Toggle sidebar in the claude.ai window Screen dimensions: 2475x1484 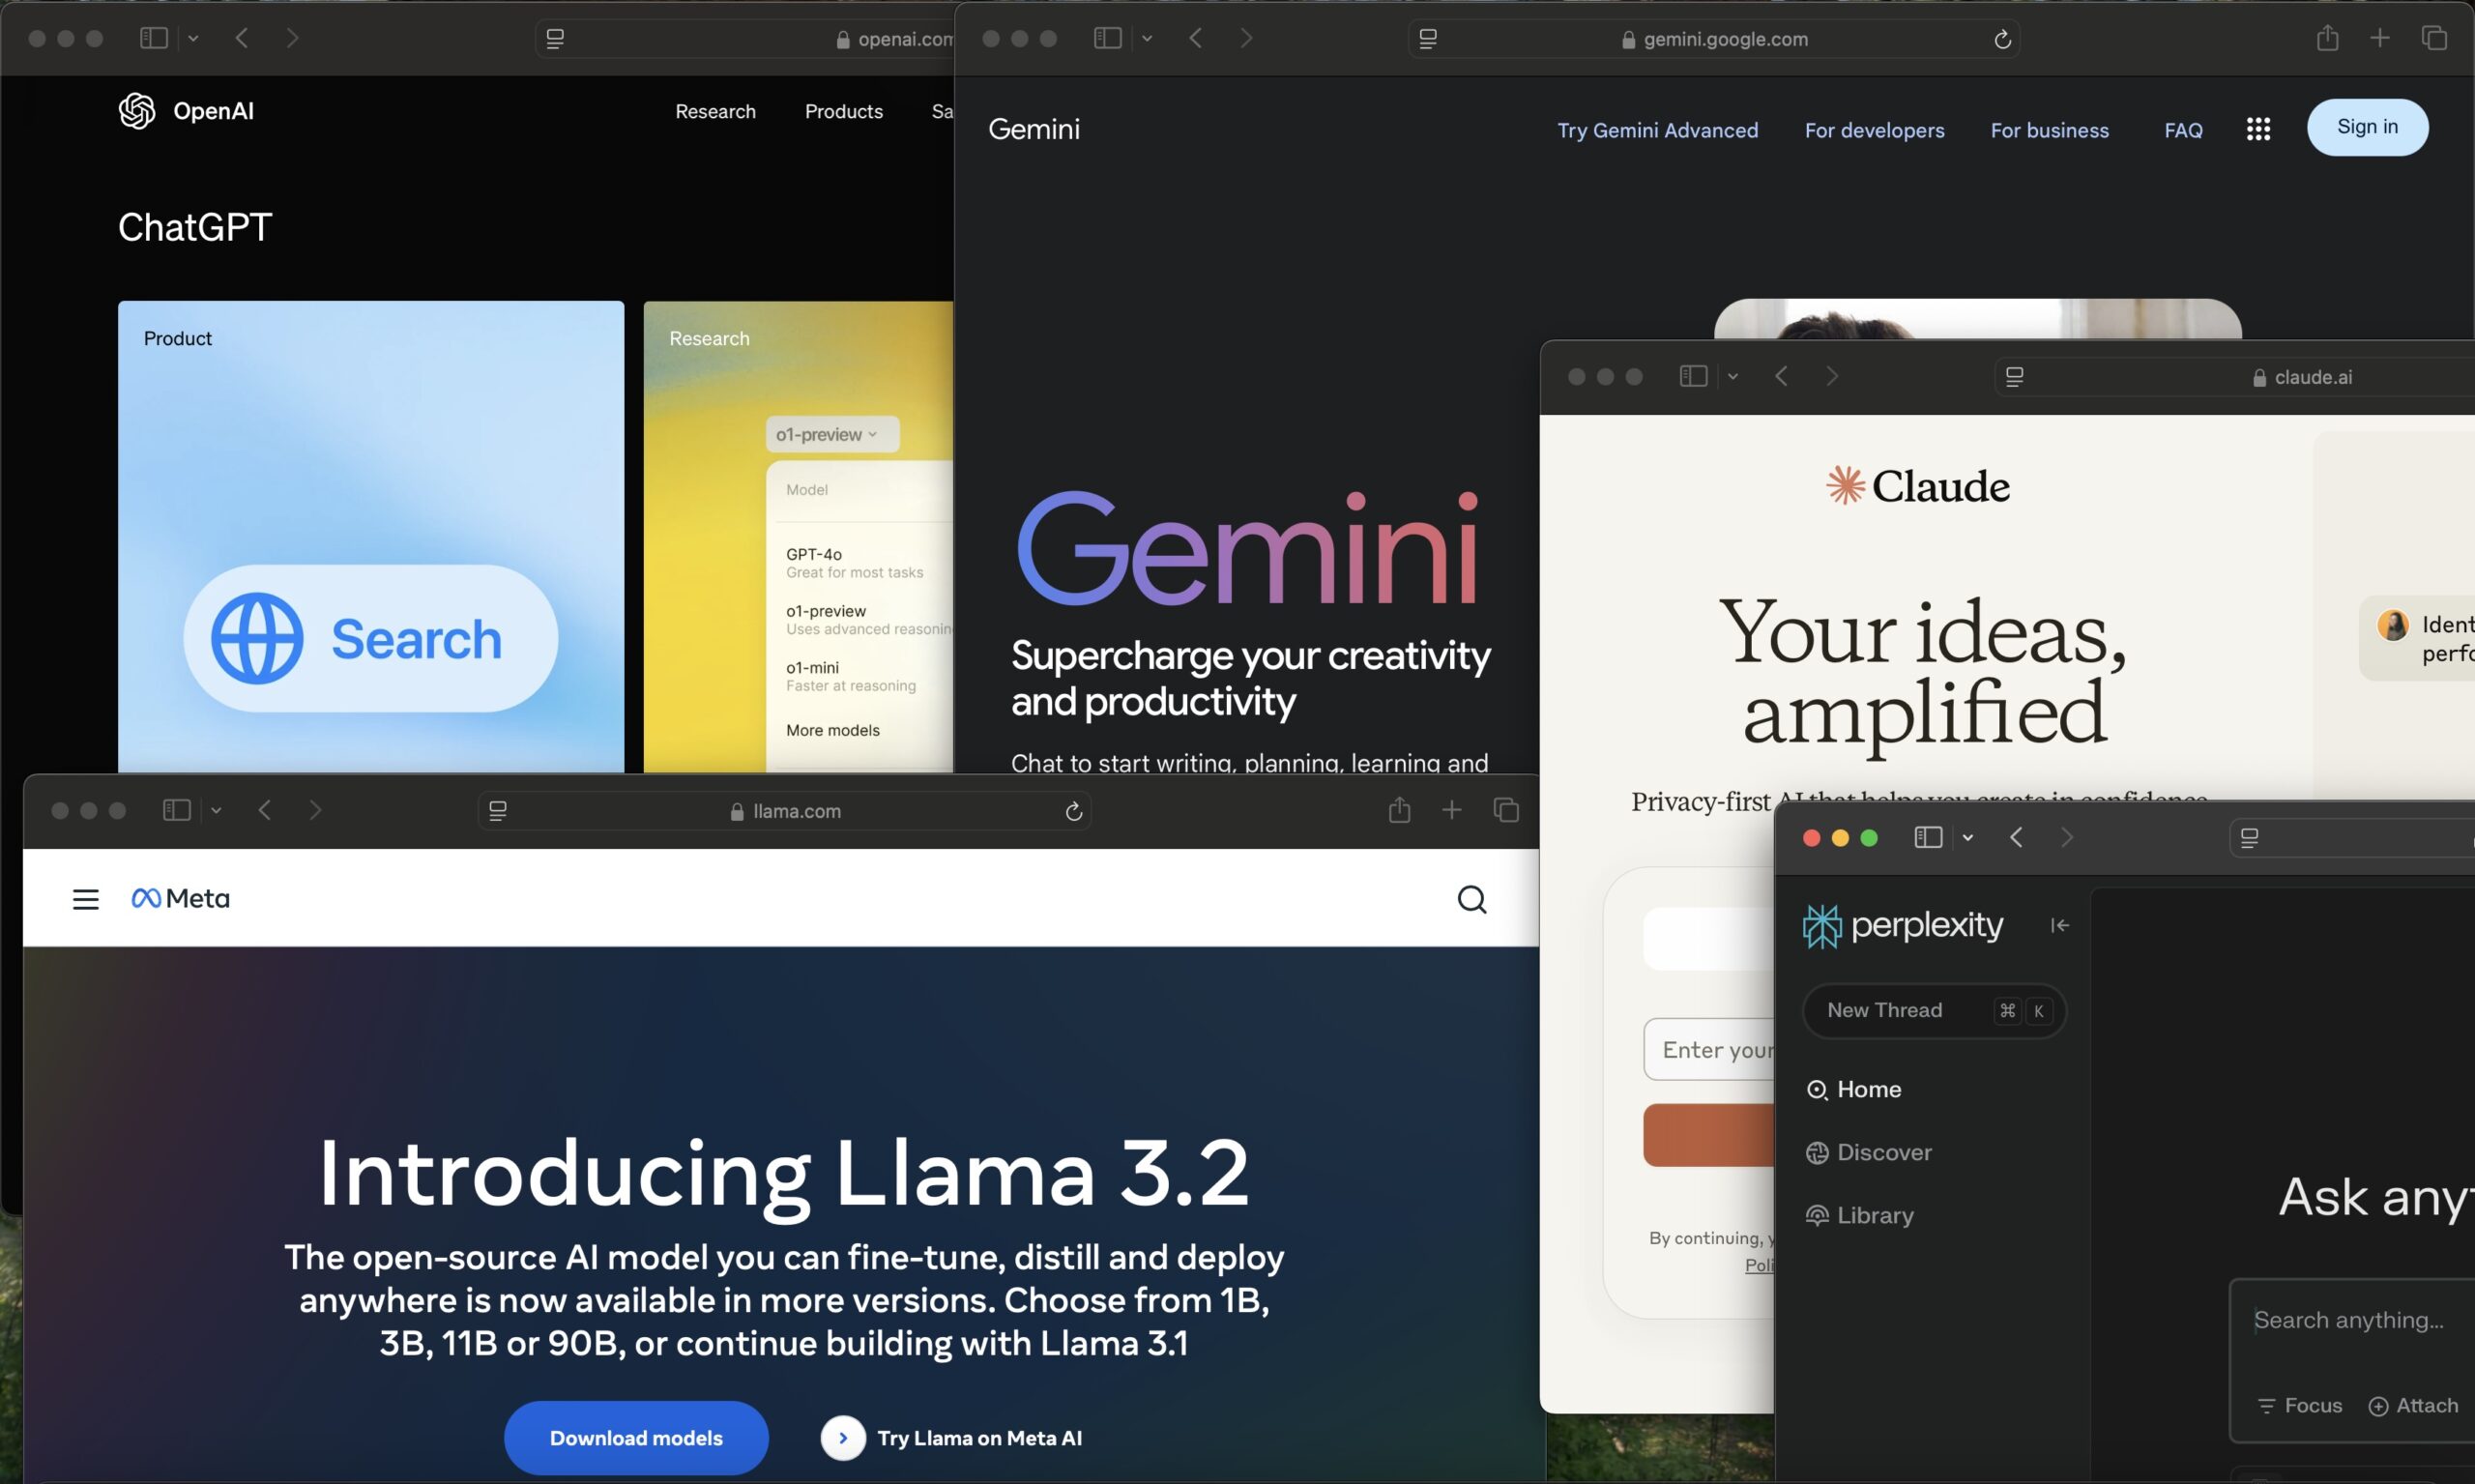(x=1693, y=376)
